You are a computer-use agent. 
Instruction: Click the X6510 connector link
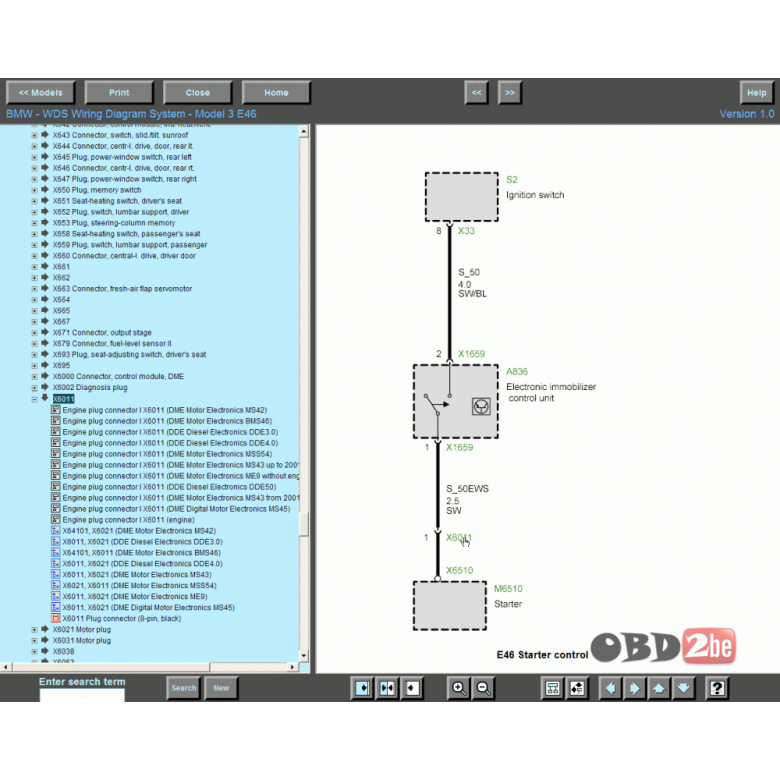point(460,571)
